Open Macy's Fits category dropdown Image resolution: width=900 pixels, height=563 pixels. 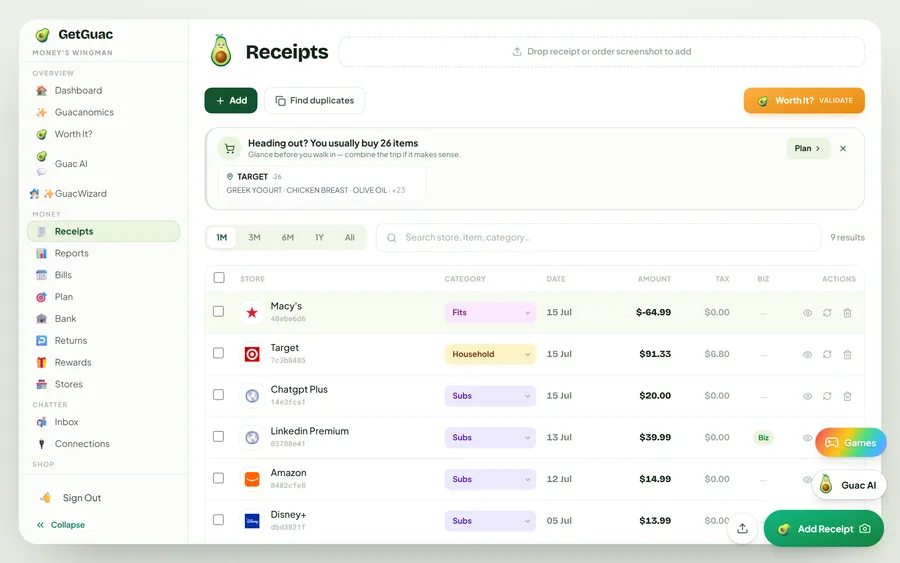pyautogui.click(x=490, y=312)
